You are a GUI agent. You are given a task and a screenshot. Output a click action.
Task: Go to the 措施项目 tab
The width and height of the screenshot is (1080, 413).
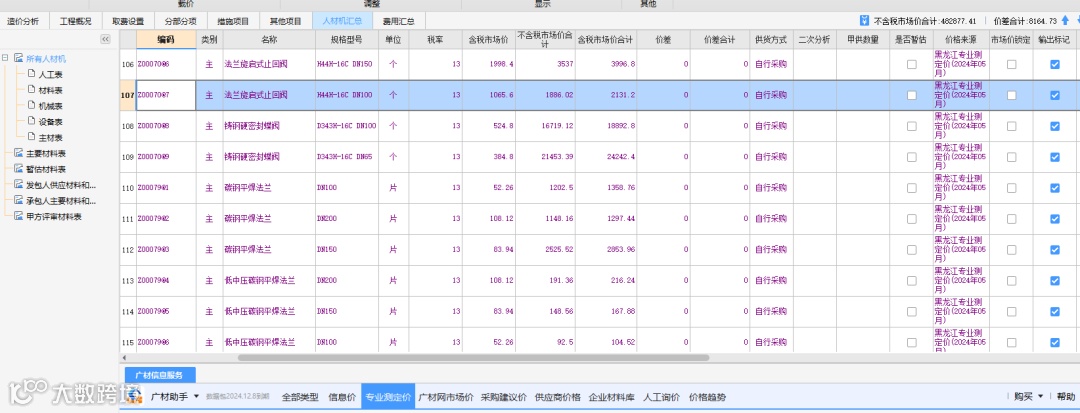point(233,21)
